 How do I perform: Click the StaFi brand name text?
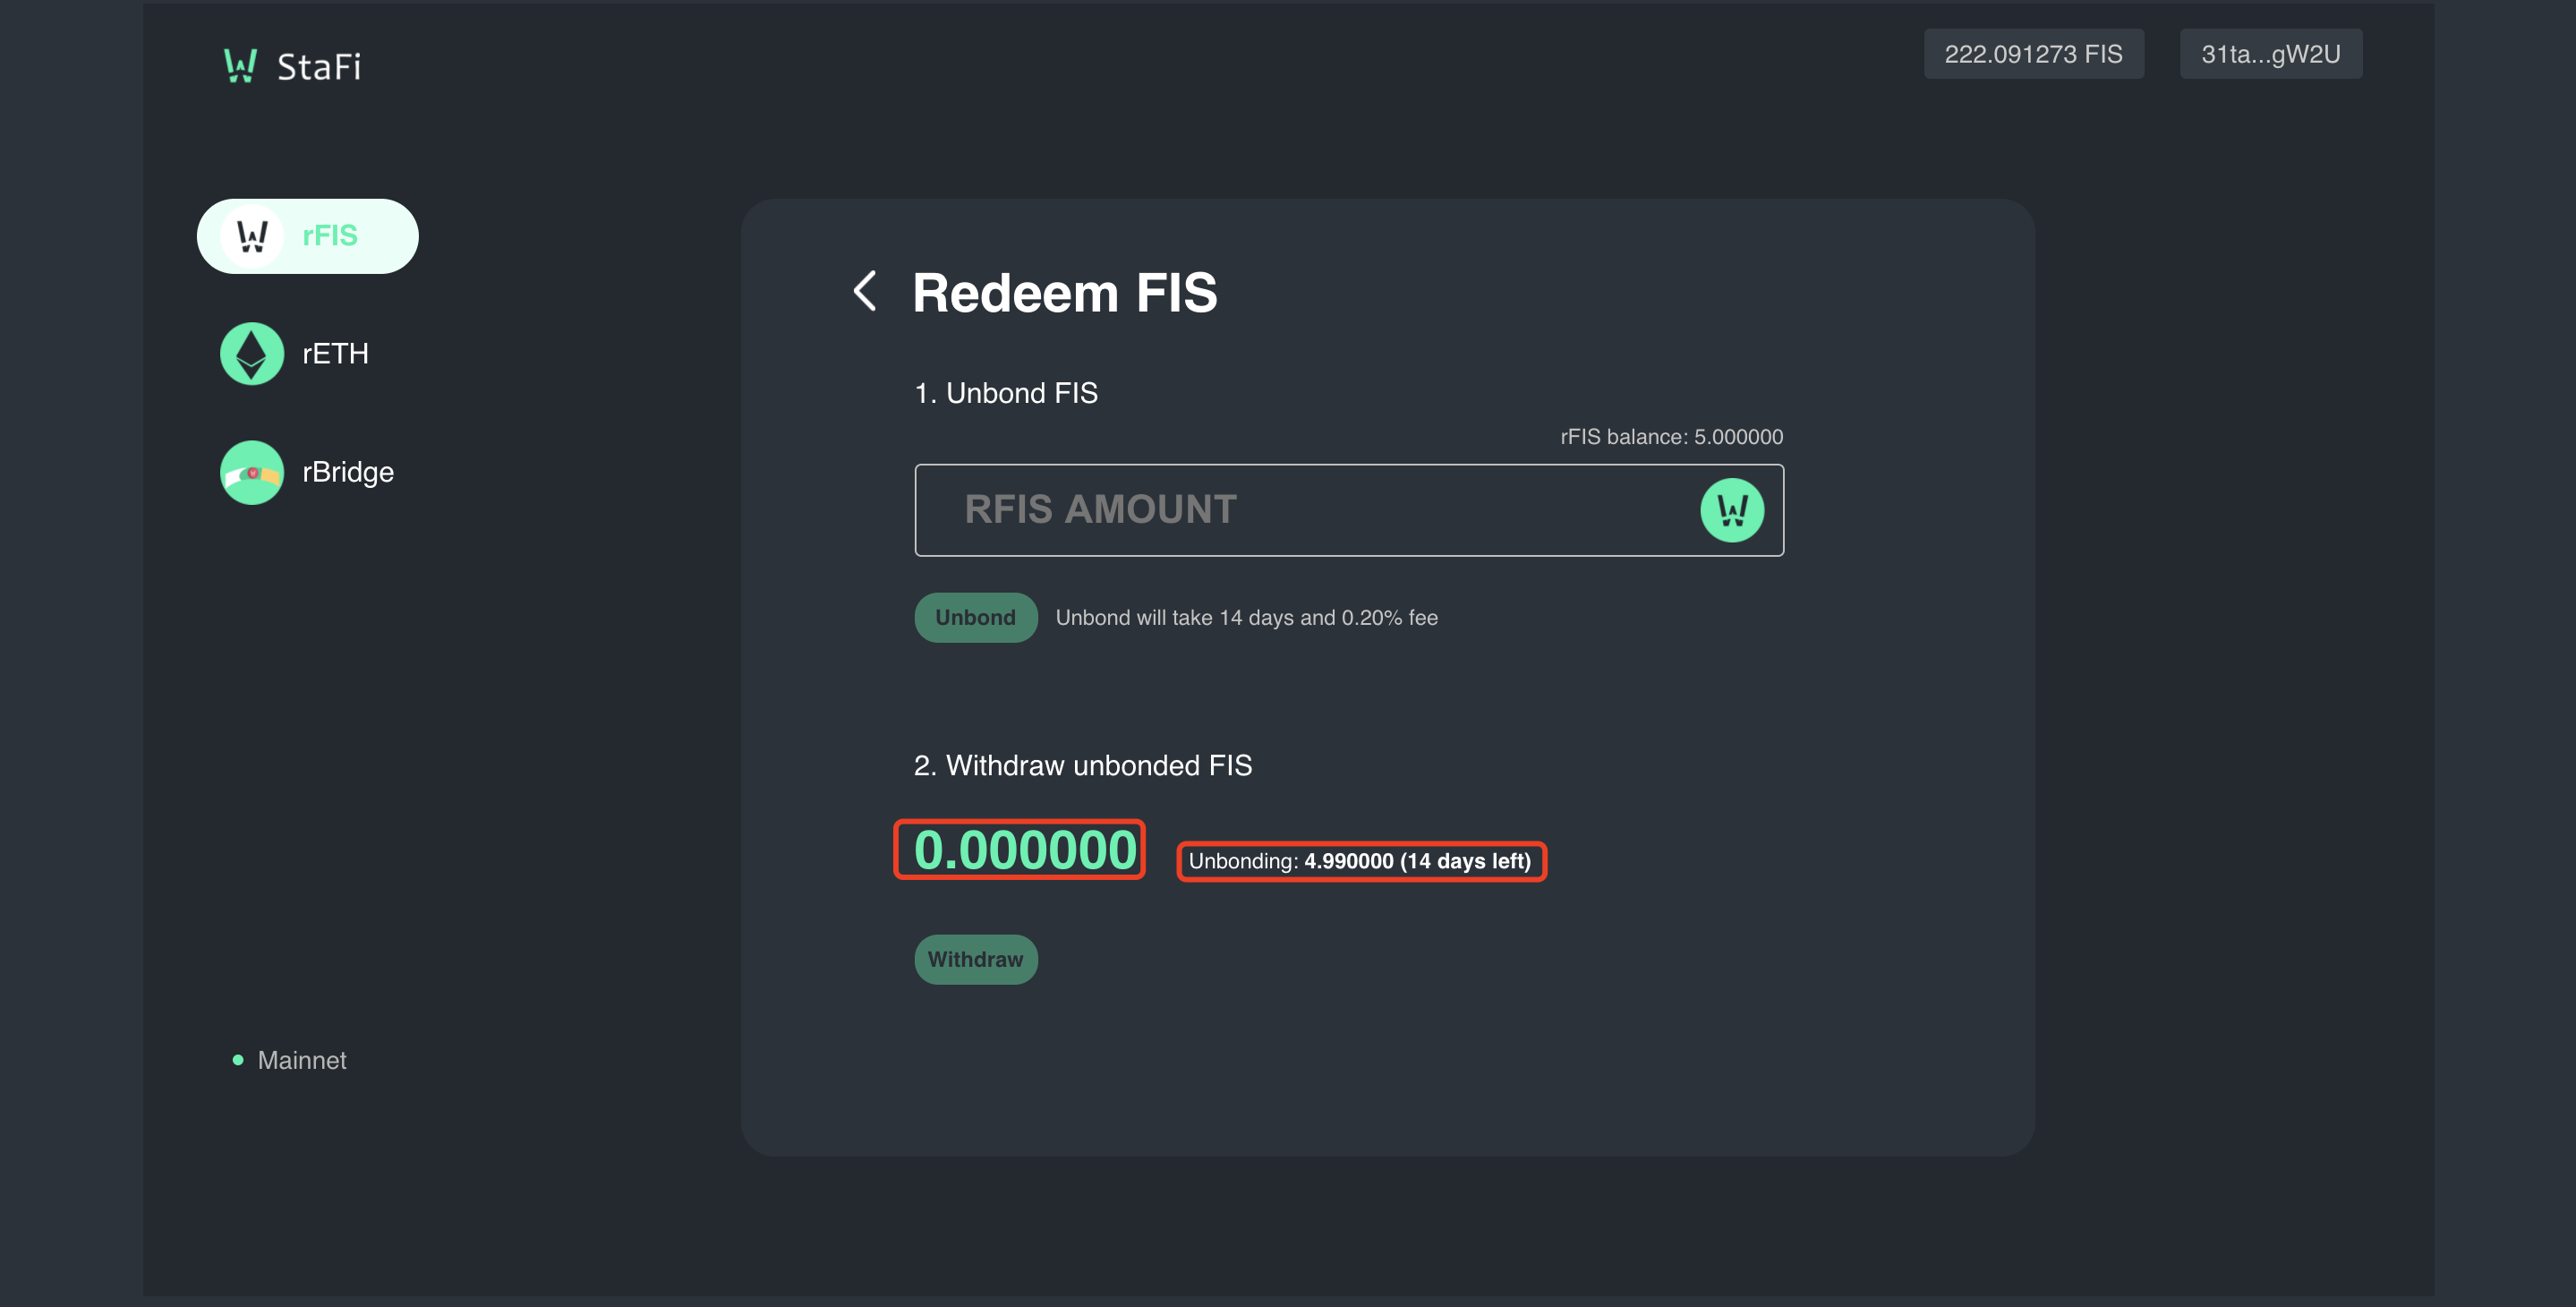[x=319, y=67]
